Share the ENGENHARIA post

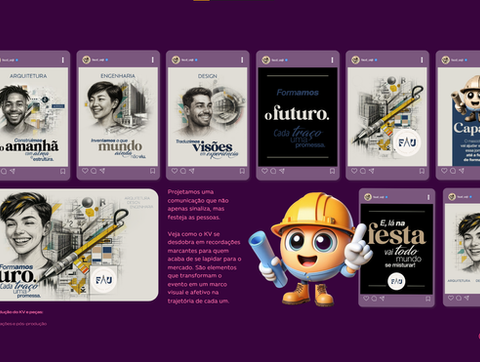tap(102, 171)
